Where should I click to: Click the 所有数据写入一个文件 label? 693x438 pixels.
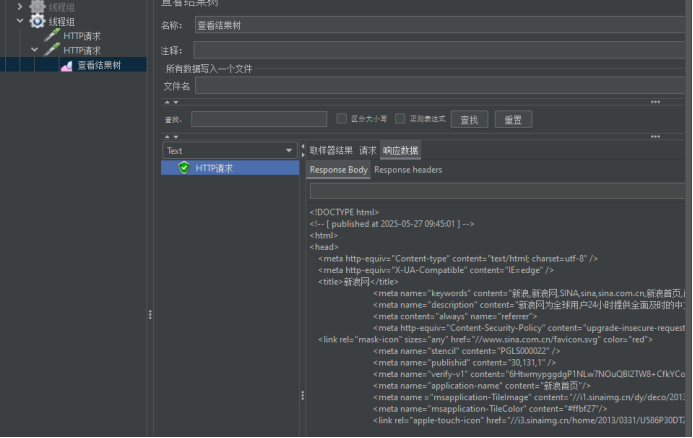[x=209, y=69]
